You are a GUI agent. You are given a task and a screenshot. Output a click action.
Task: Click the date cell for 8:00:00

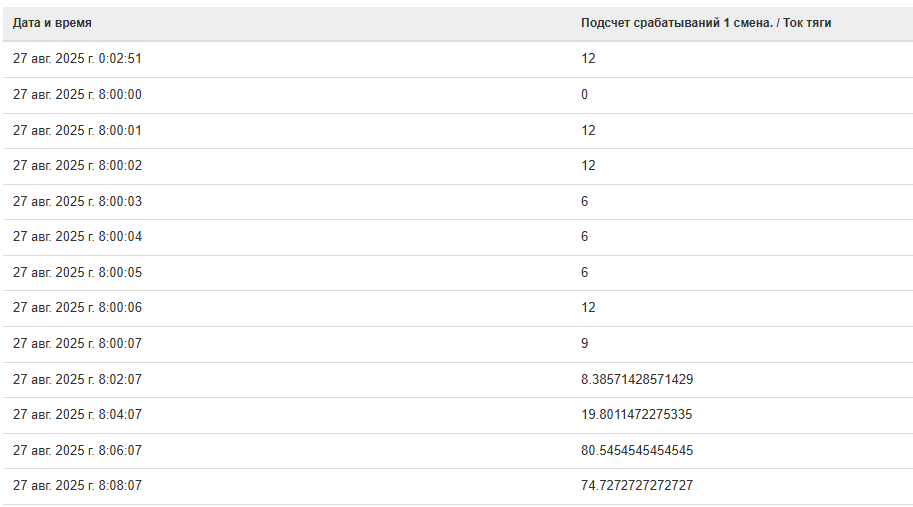(78, 95)
